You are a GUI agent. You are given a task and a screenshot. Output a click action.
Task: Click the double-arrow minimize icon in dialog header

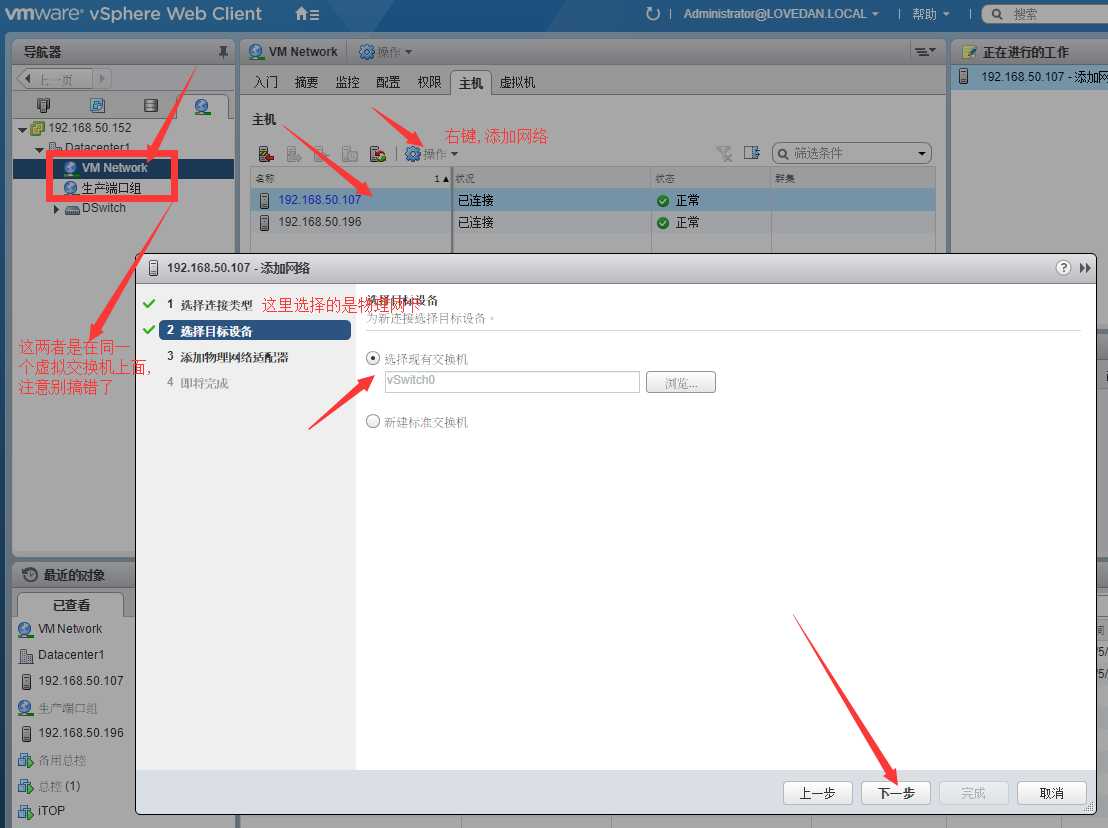tap(1085, 268)
